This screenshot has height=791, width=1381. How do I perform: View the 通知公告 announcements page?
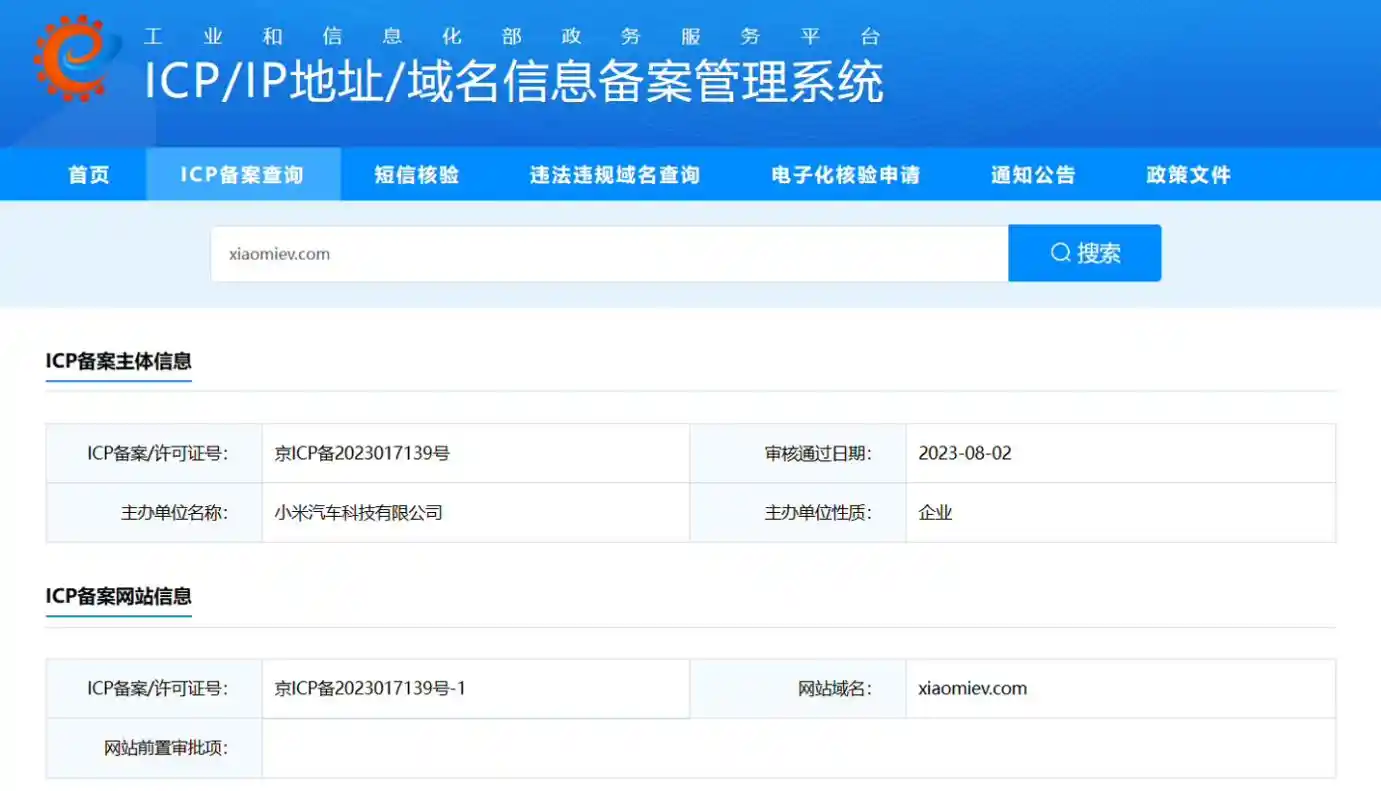click(1032, 173)
